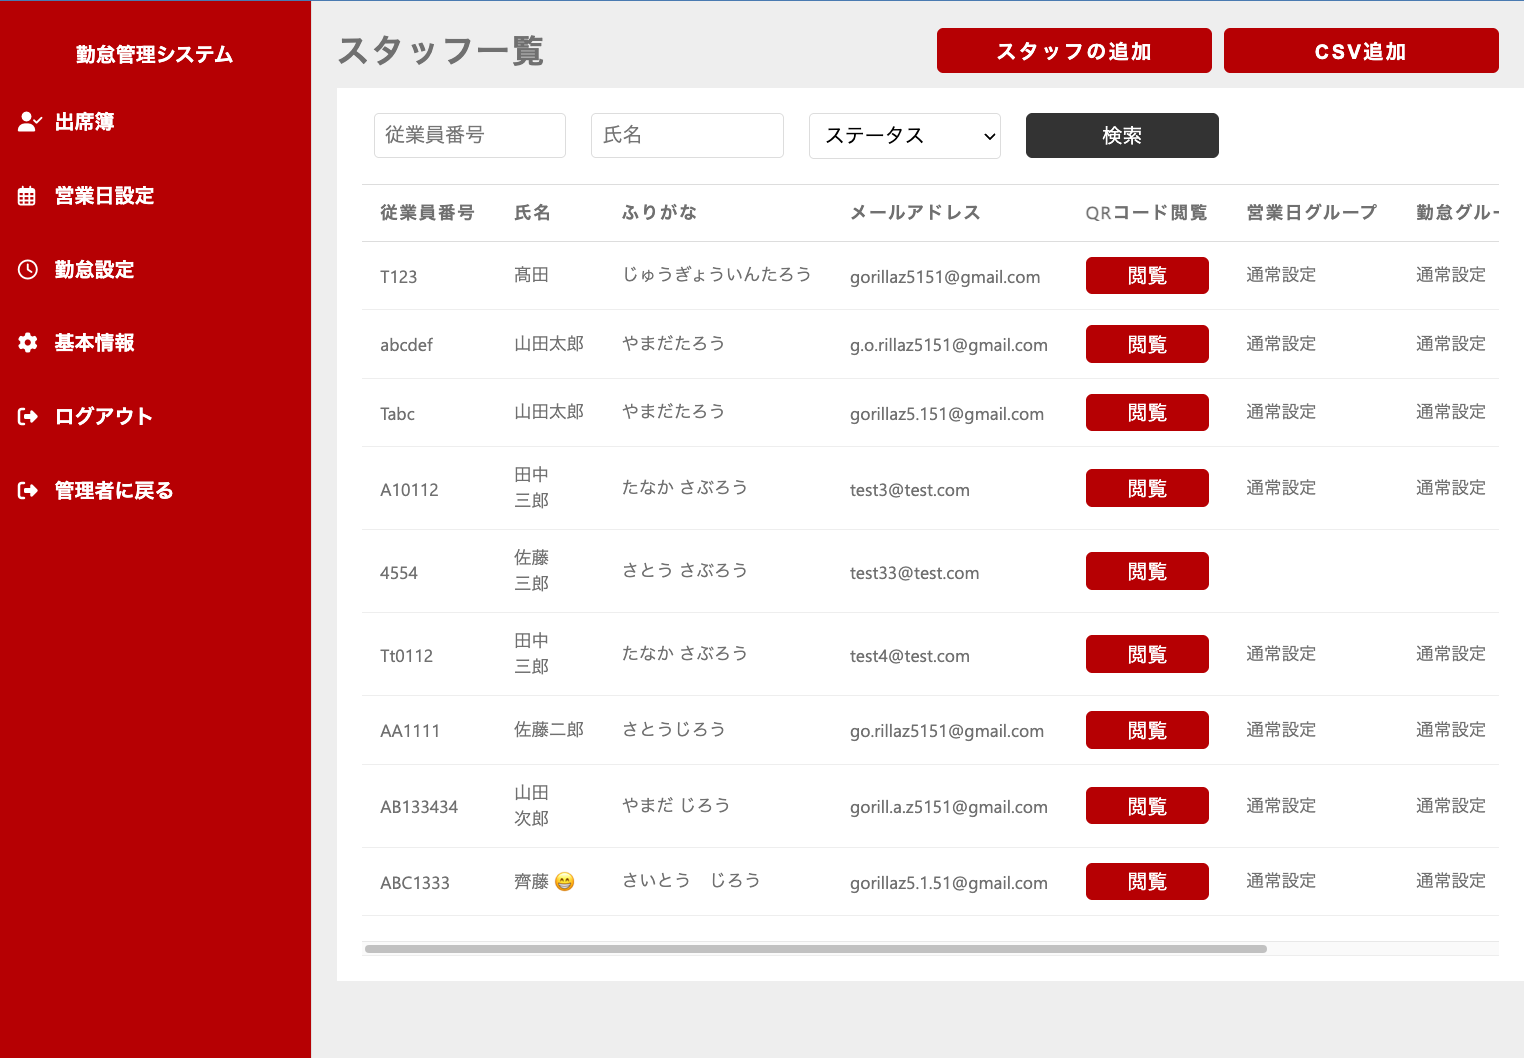This screenshot has width=1524, height=1058.
Task: Click into the 氏名 input field
Action: point(687,136)
